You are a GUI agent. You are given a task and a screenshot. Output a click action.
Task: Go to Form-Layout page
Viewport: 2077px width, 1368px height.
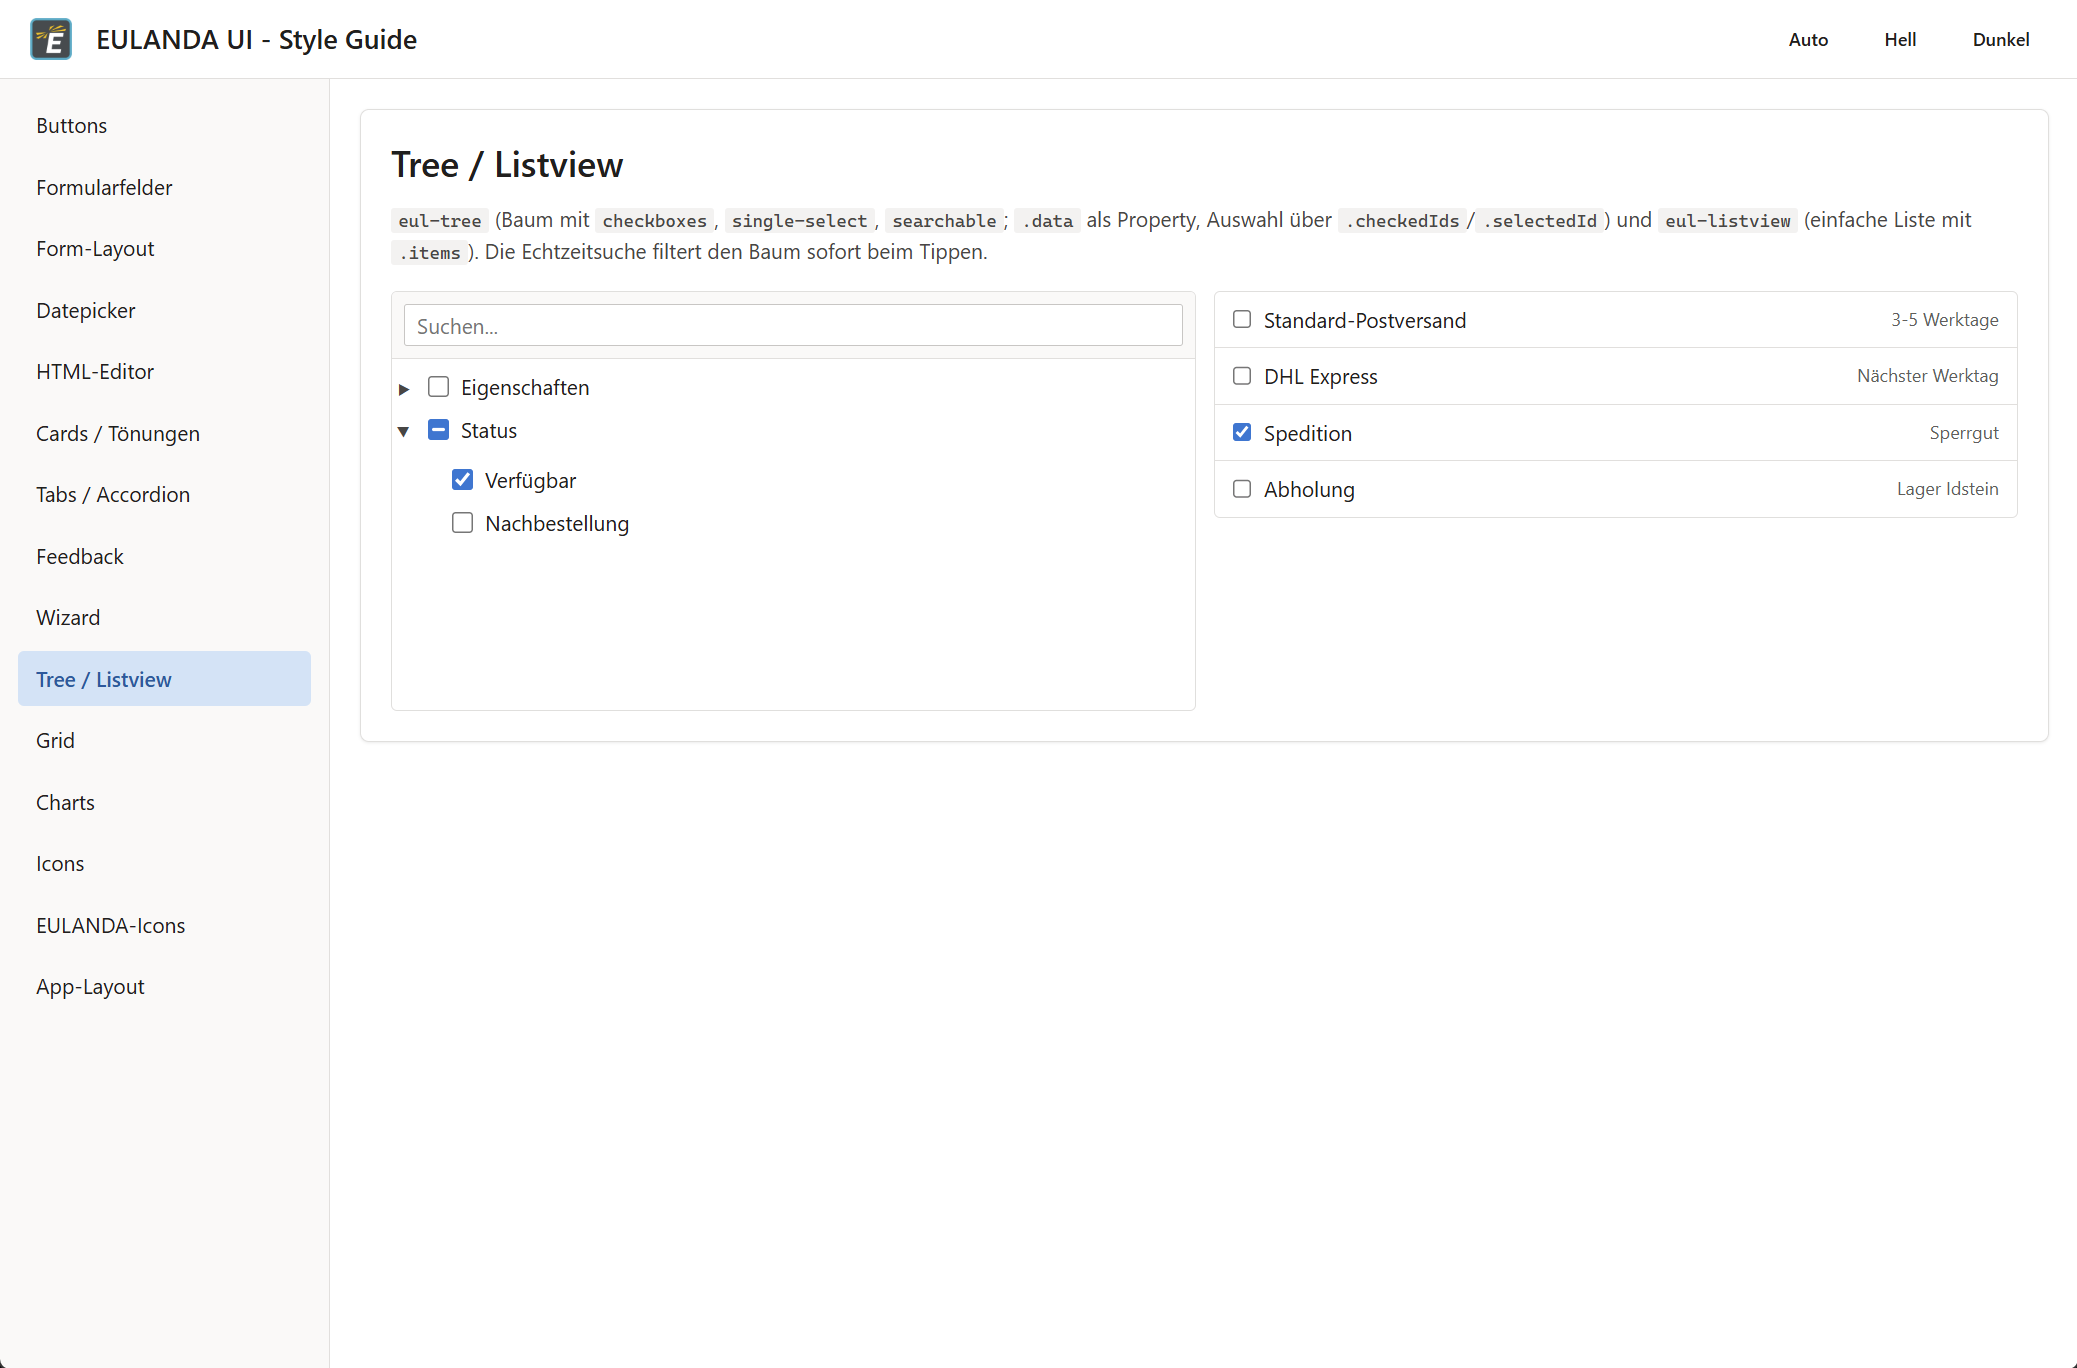click(x=164, y=249)
